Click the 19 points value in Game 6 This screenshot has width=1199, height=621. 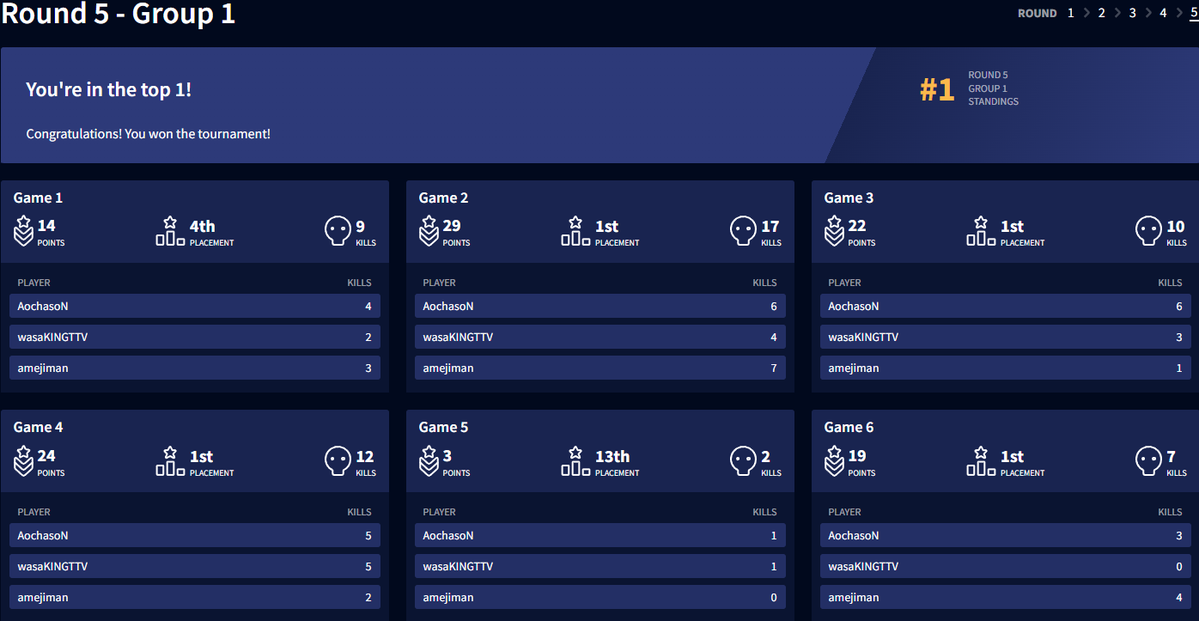coord(856,456)
